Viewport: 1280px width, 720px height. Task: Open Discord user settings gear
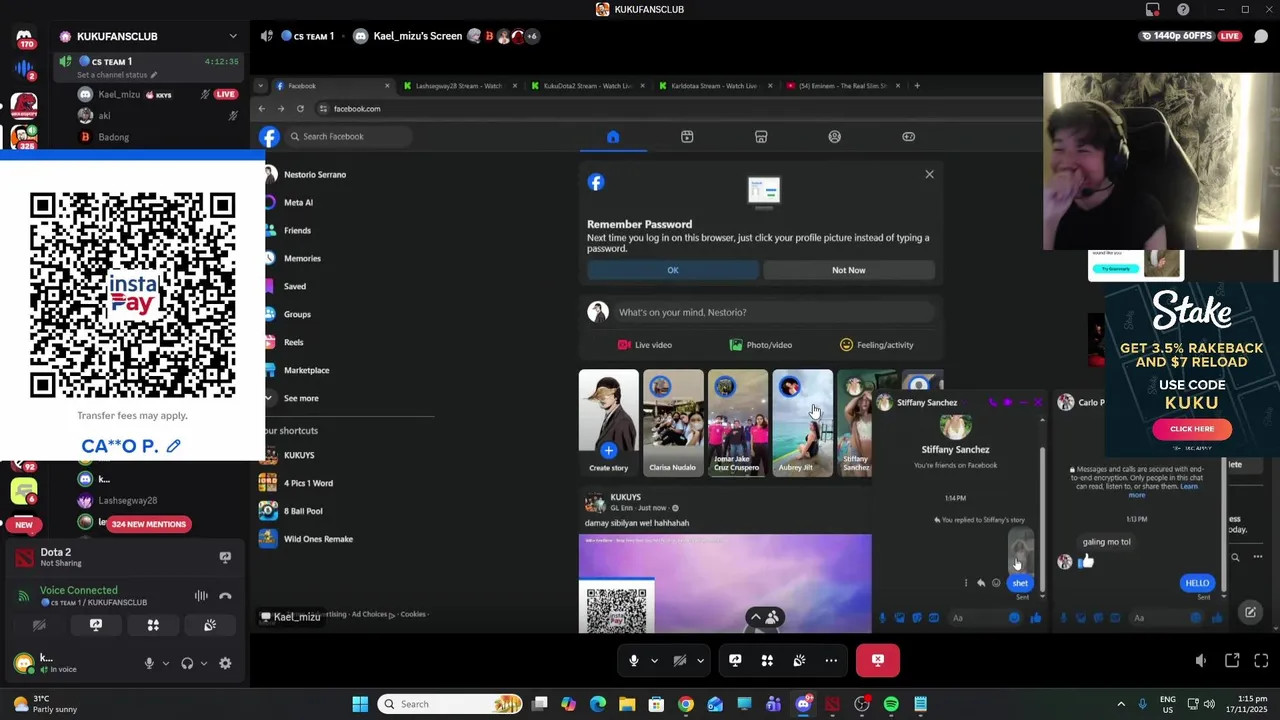pyautogui.click(x=225, y=663)
